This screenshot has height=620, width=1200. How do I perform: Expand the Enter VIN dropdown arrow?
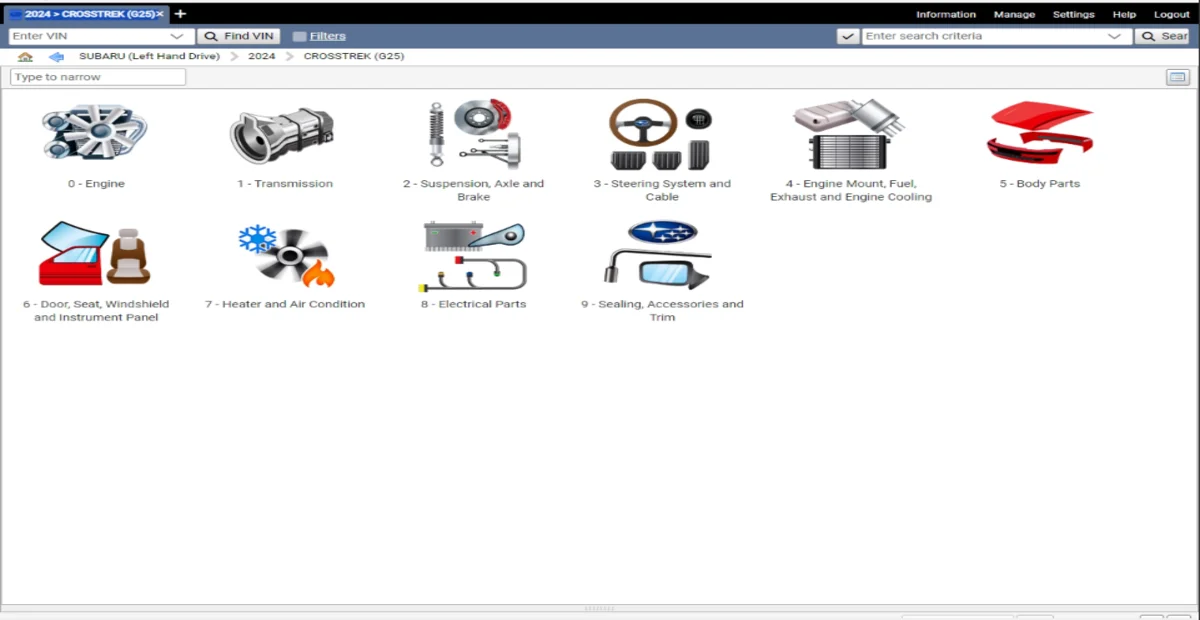pyautogui.click(x=176, y=36)
